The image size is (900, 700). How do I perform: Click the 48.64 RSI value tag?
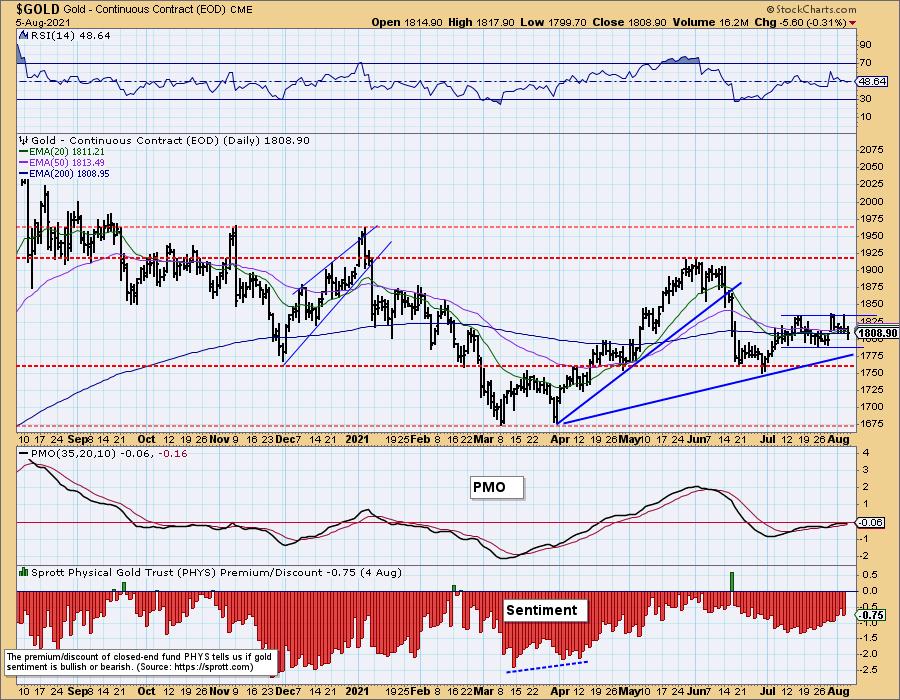(872, 81)
